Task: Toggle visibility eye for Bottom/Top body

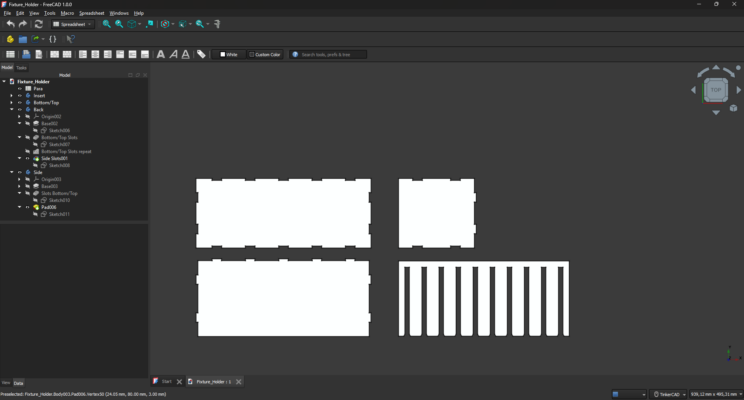Action: 20,102
